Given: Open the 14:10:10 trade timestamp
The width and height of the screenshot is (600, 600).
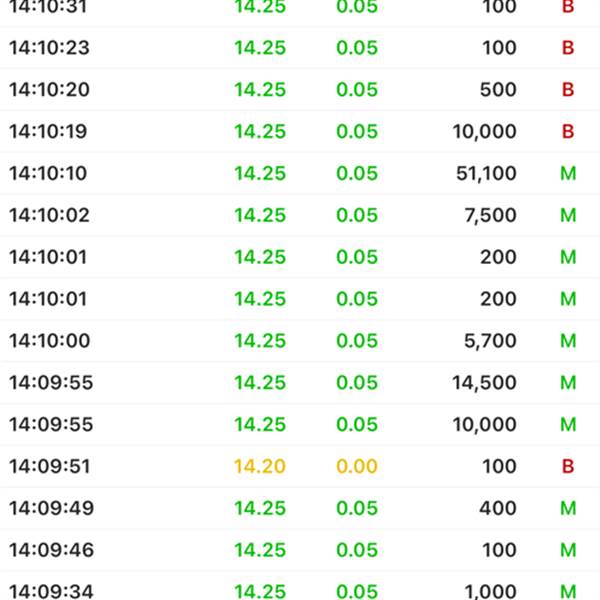Looking at the screenshot, I should pos(48,174).
